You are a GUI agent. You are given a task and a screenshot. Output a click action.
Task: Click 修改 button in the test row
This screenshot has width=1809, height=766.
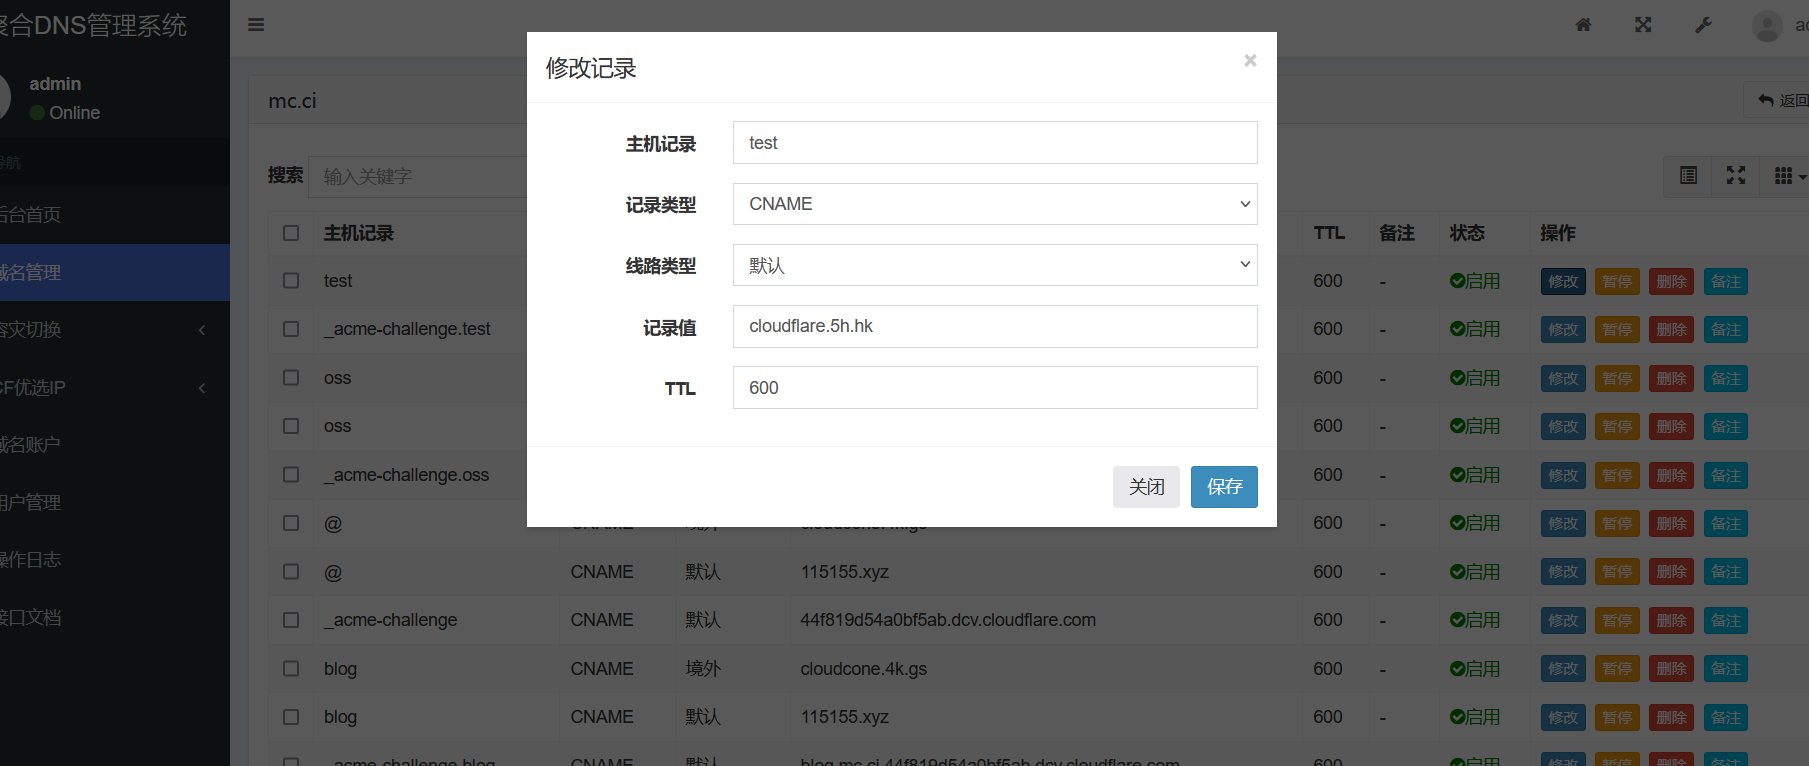(1563, 282)
